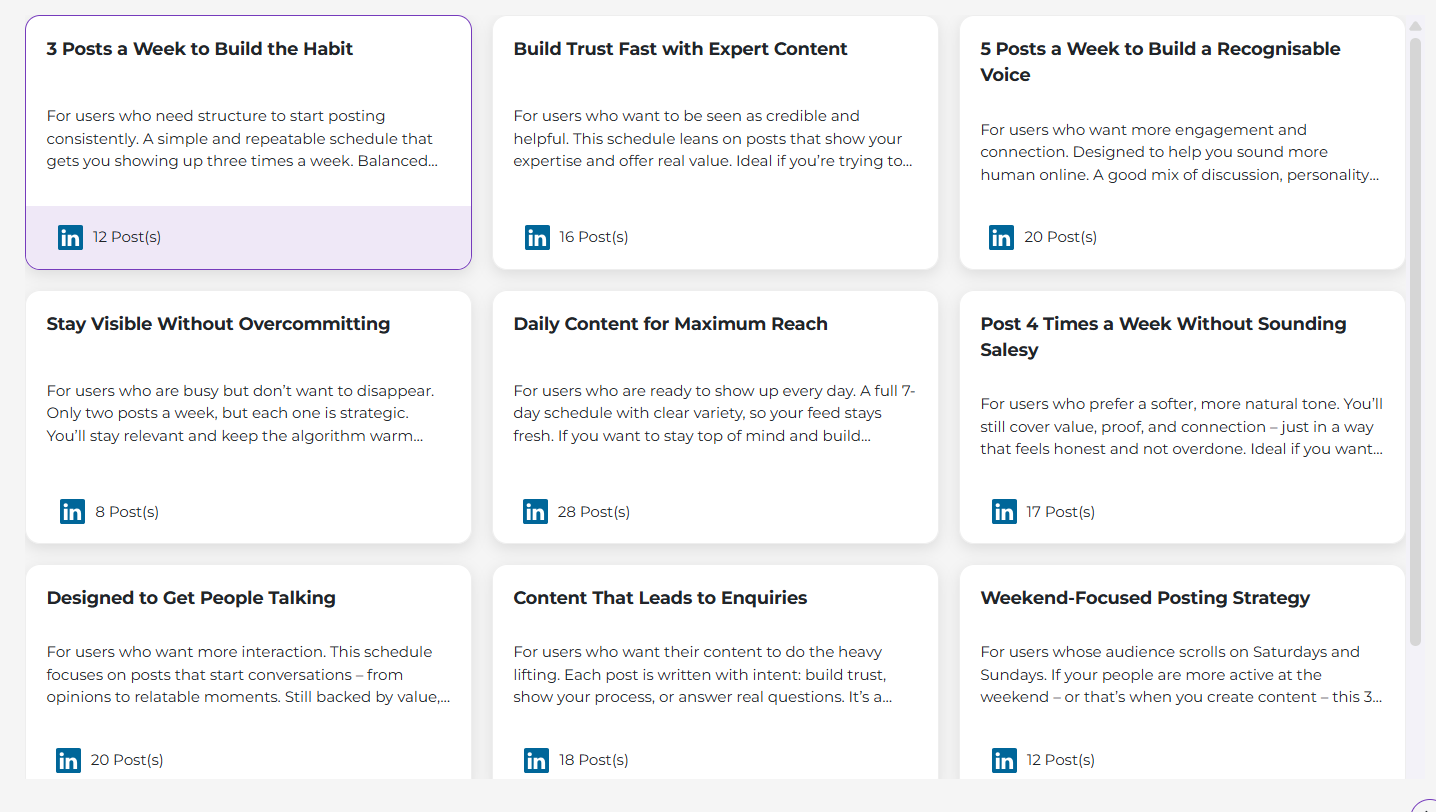This screenshot has height=812, width=1436.
Task: Select Designed to Get People Talking heading
Action: click(x=191, y=598)
